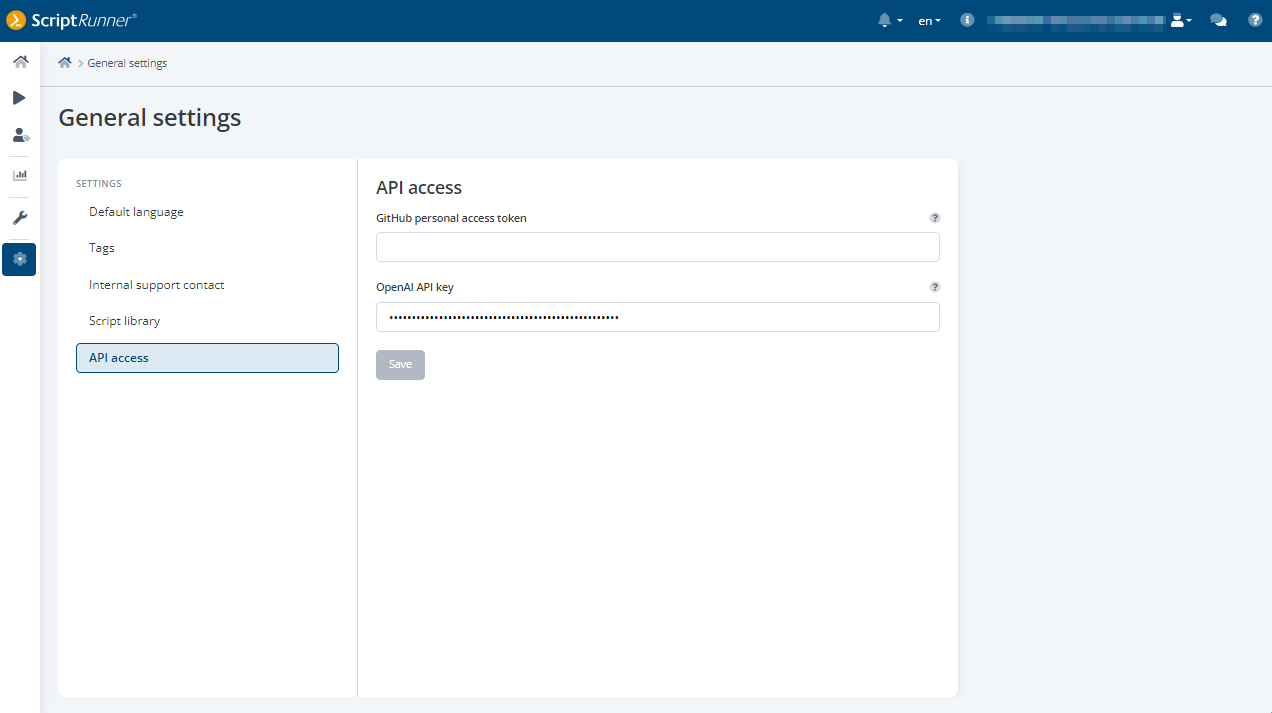Focus the GitHub personal access token field
The image size is (1272, 713).
tap(657, 247)
